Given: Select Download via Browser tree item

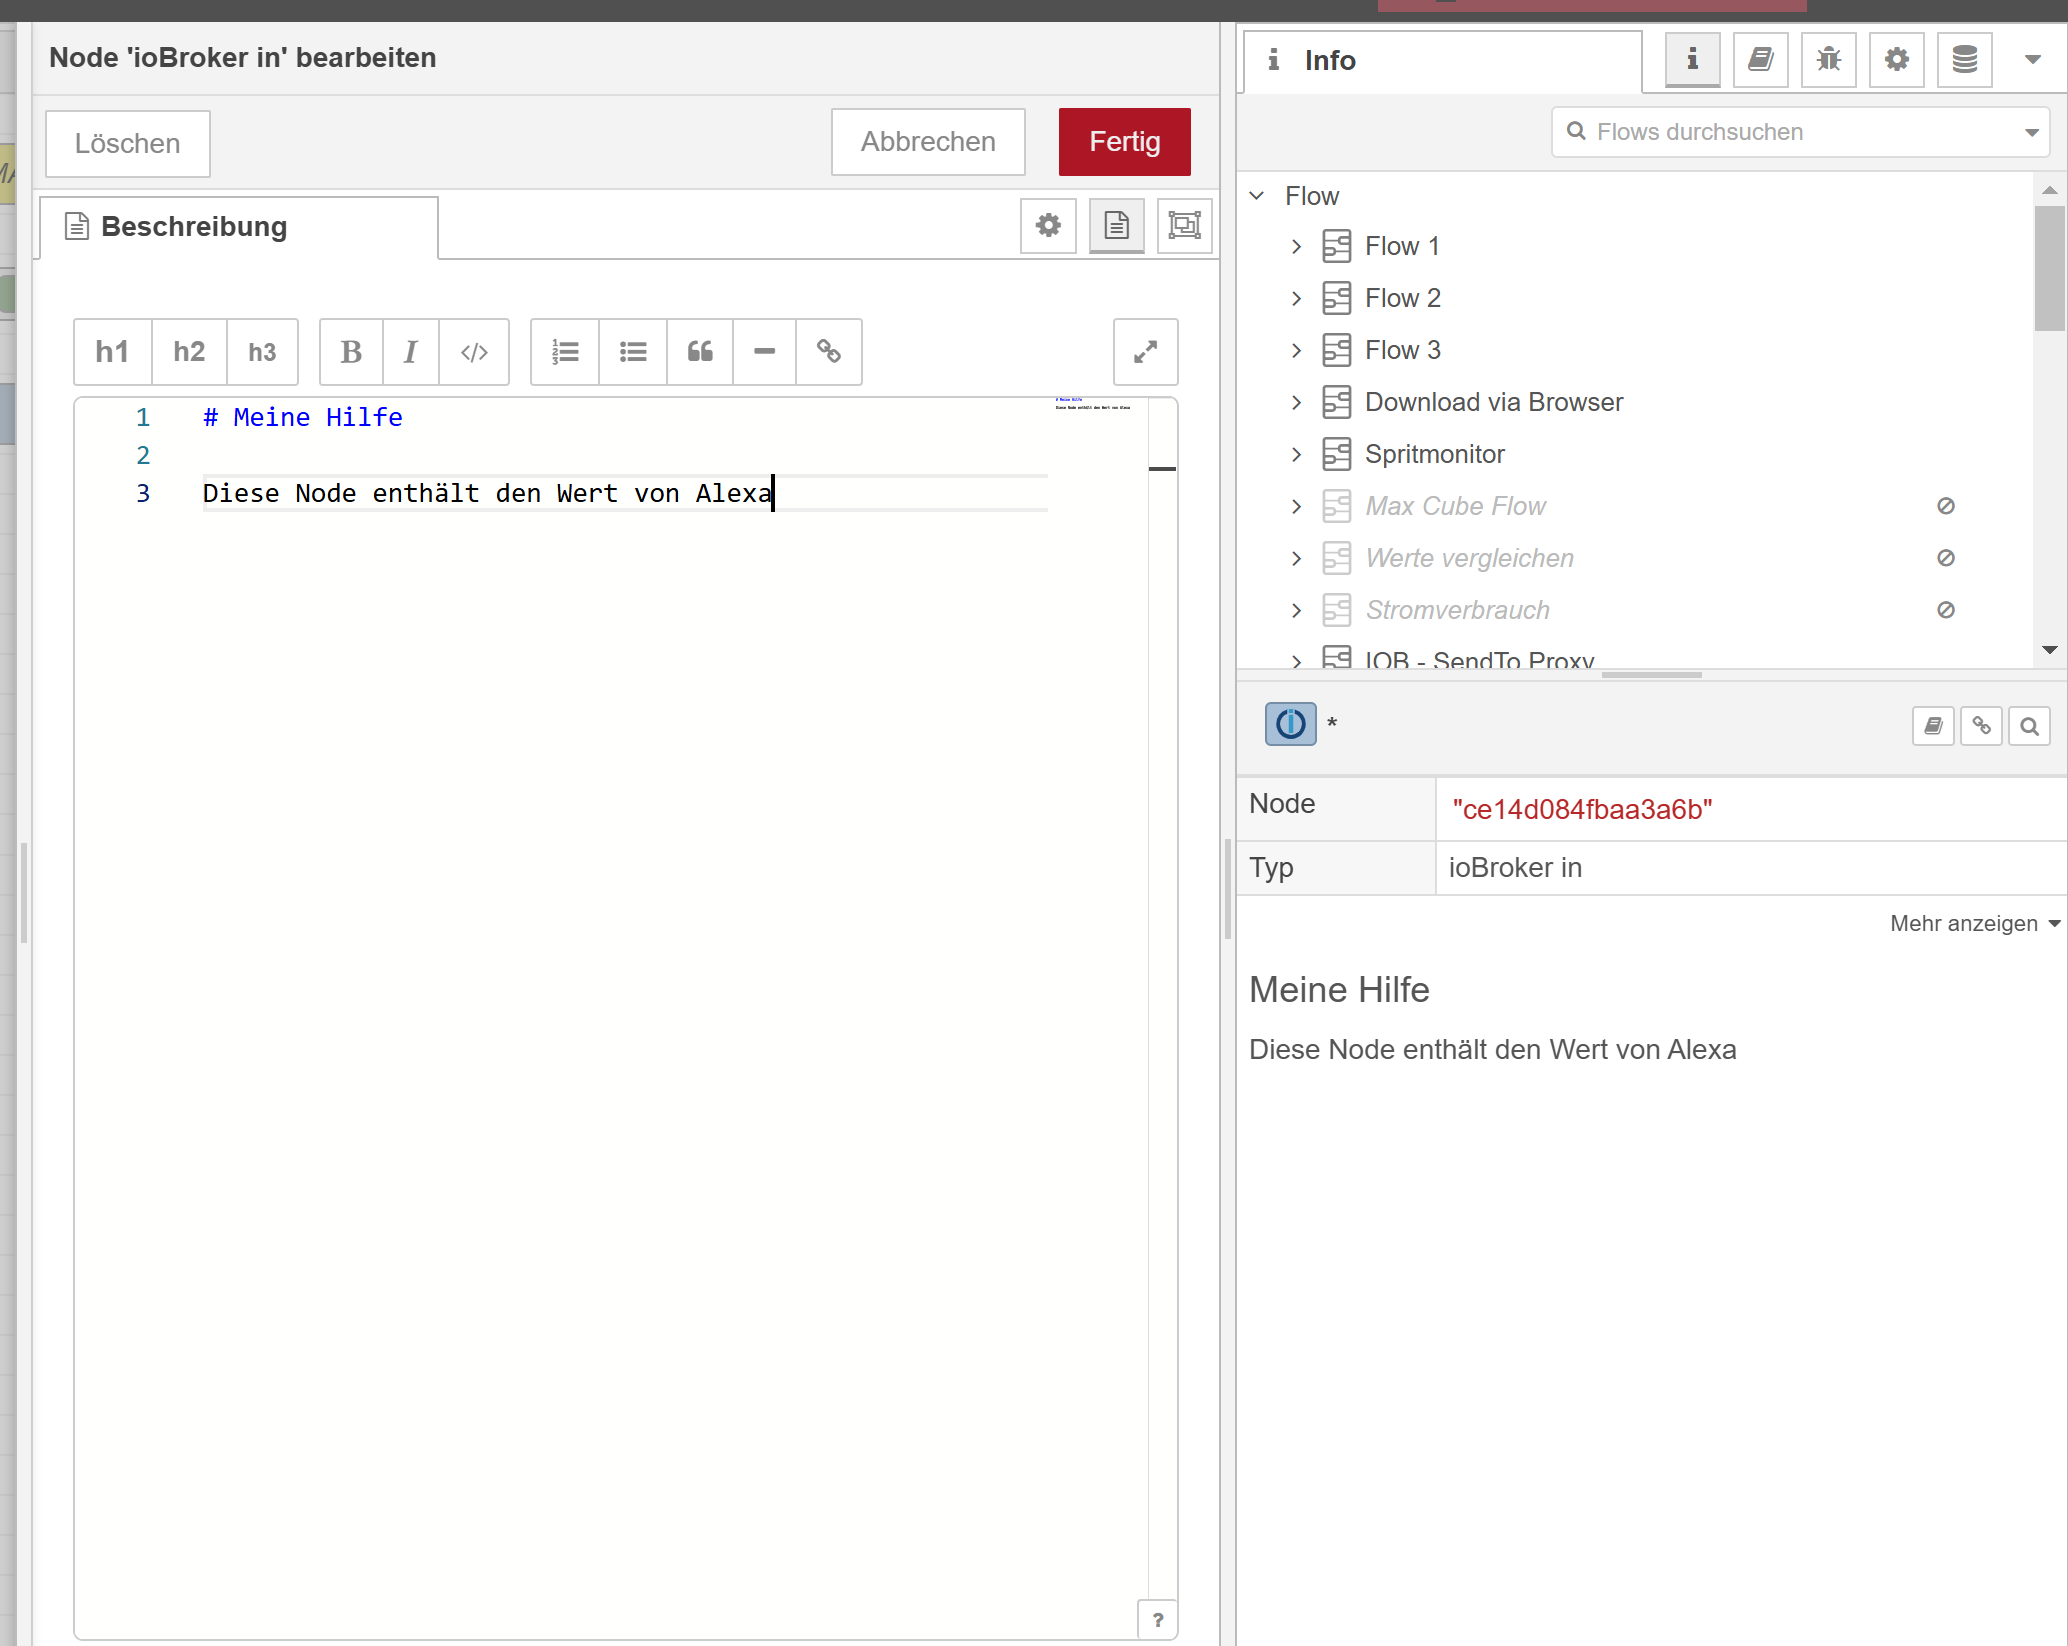Looking at the screenshot, I should [x=1494, y=402].
